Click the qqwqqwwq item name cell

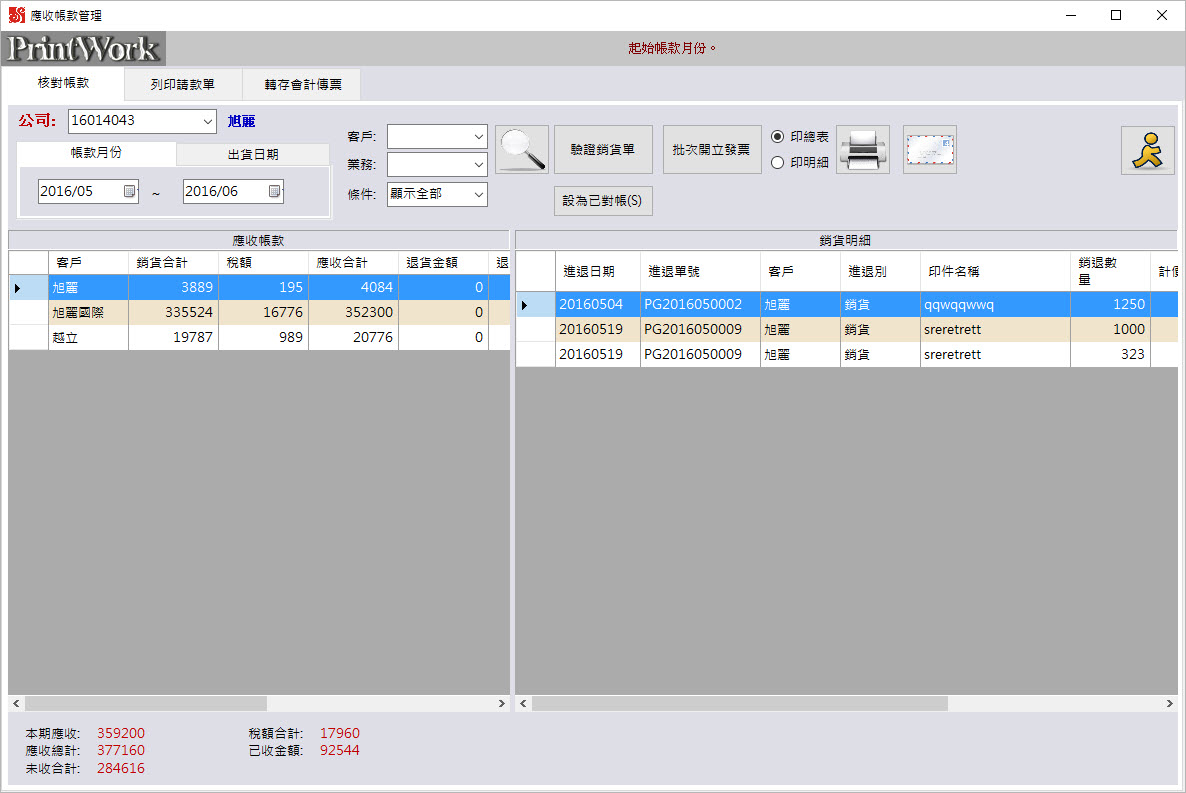pyautogui.click(x=995, y=305)
